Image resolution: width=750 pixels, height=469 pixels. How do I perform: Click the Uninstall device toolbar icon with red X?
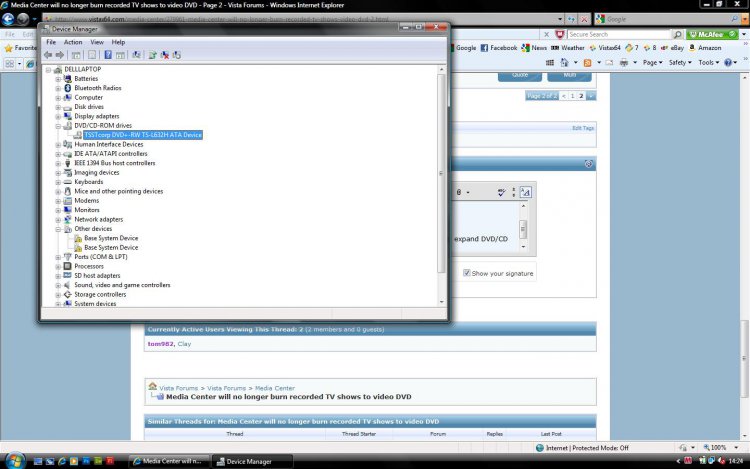pos(165,55)
